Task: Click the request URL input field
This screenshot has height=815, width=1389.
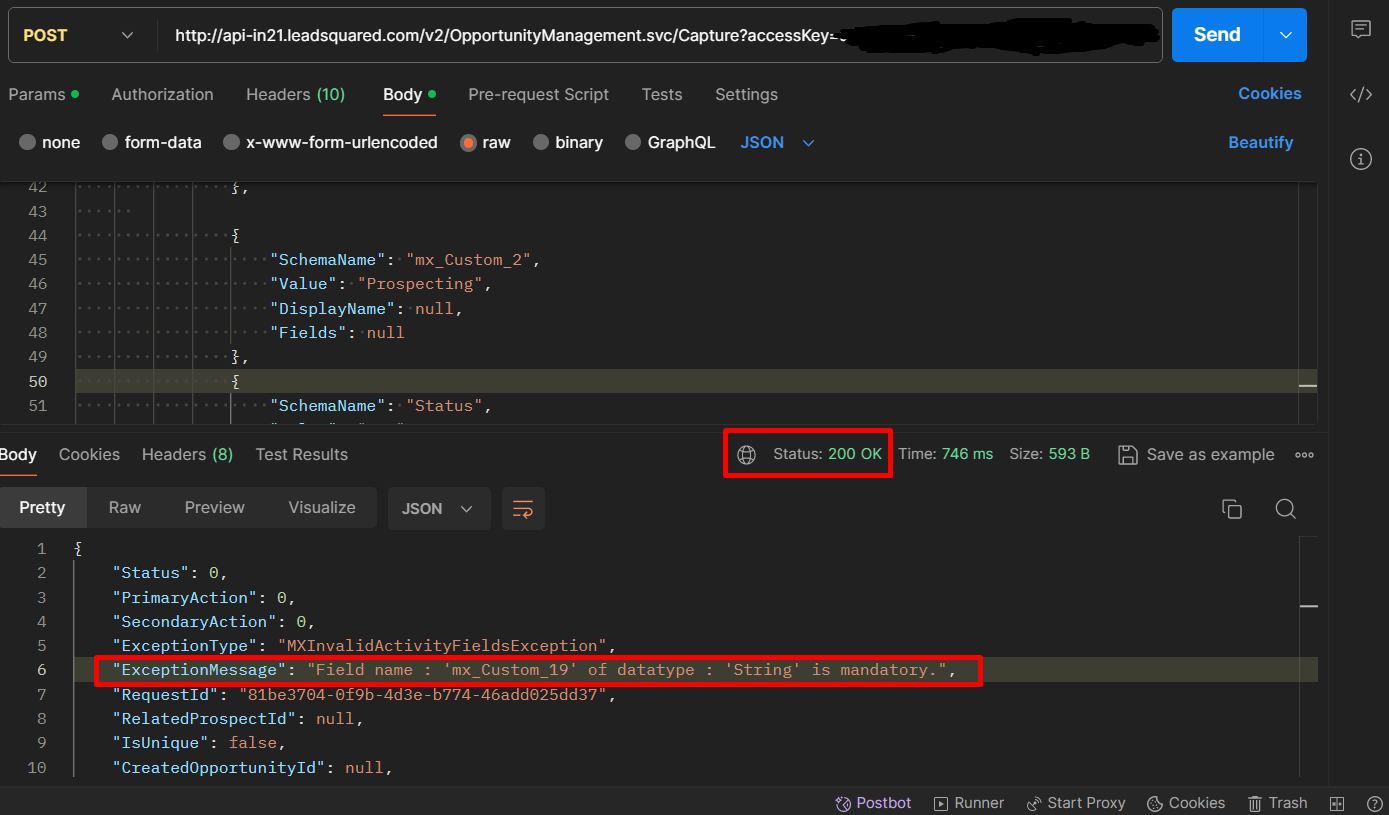Action: click(x=500, y=35)
